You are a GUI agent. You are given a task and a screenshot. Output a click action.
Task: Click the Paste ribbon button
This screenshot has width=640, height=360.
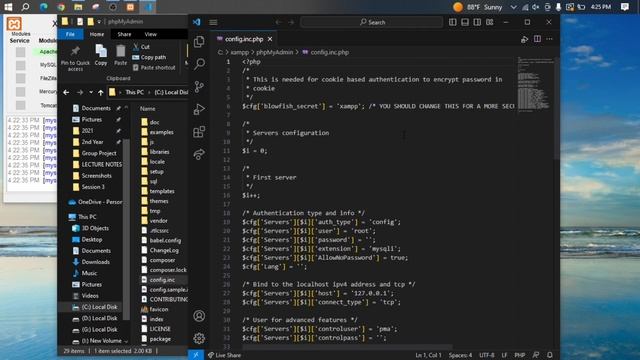[x=120, y=55]
